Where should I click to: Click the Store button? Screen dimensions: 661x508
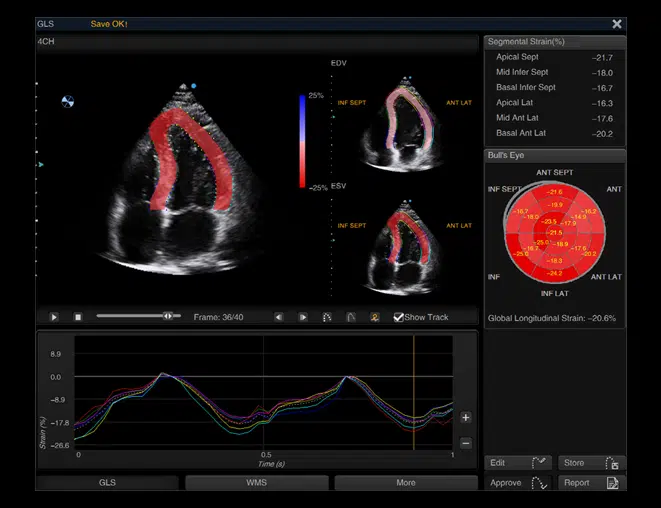tap(591, 463)
